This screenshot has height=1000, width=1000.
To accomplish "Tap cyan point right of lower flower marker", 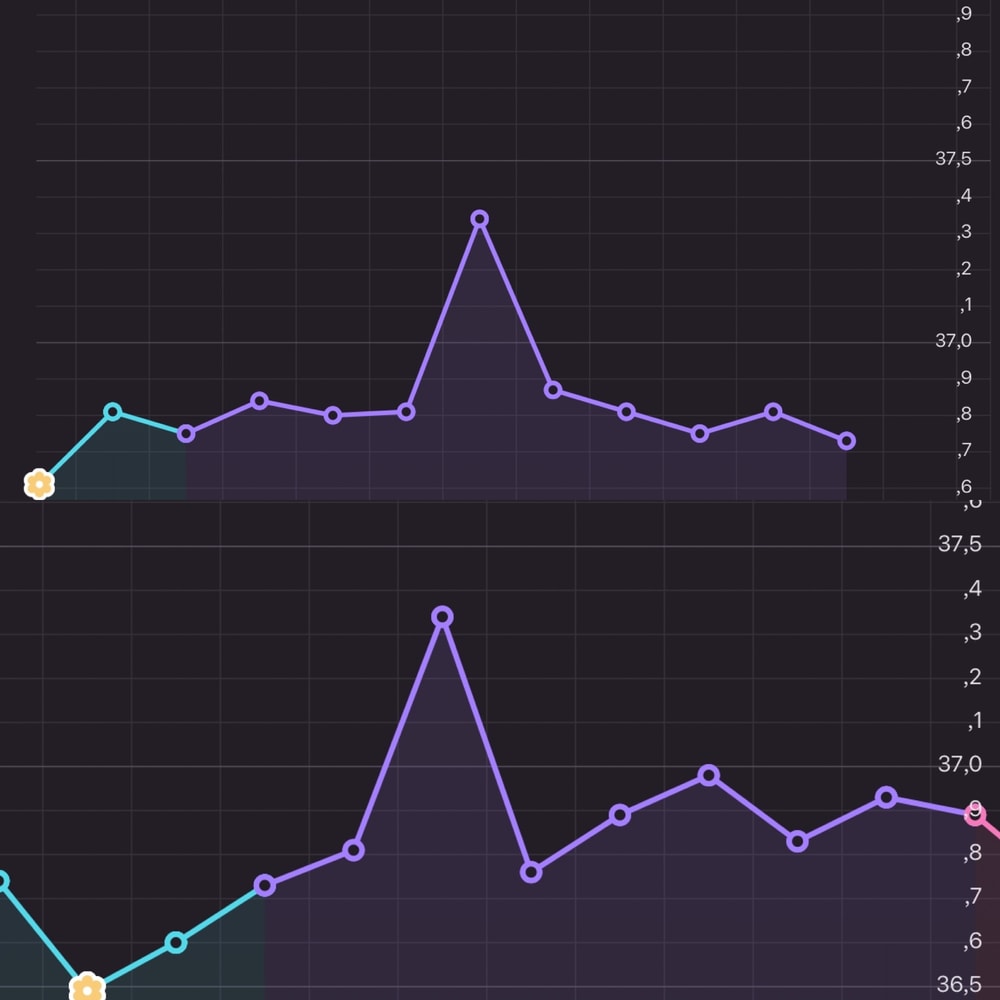I will tap(176, 942).
